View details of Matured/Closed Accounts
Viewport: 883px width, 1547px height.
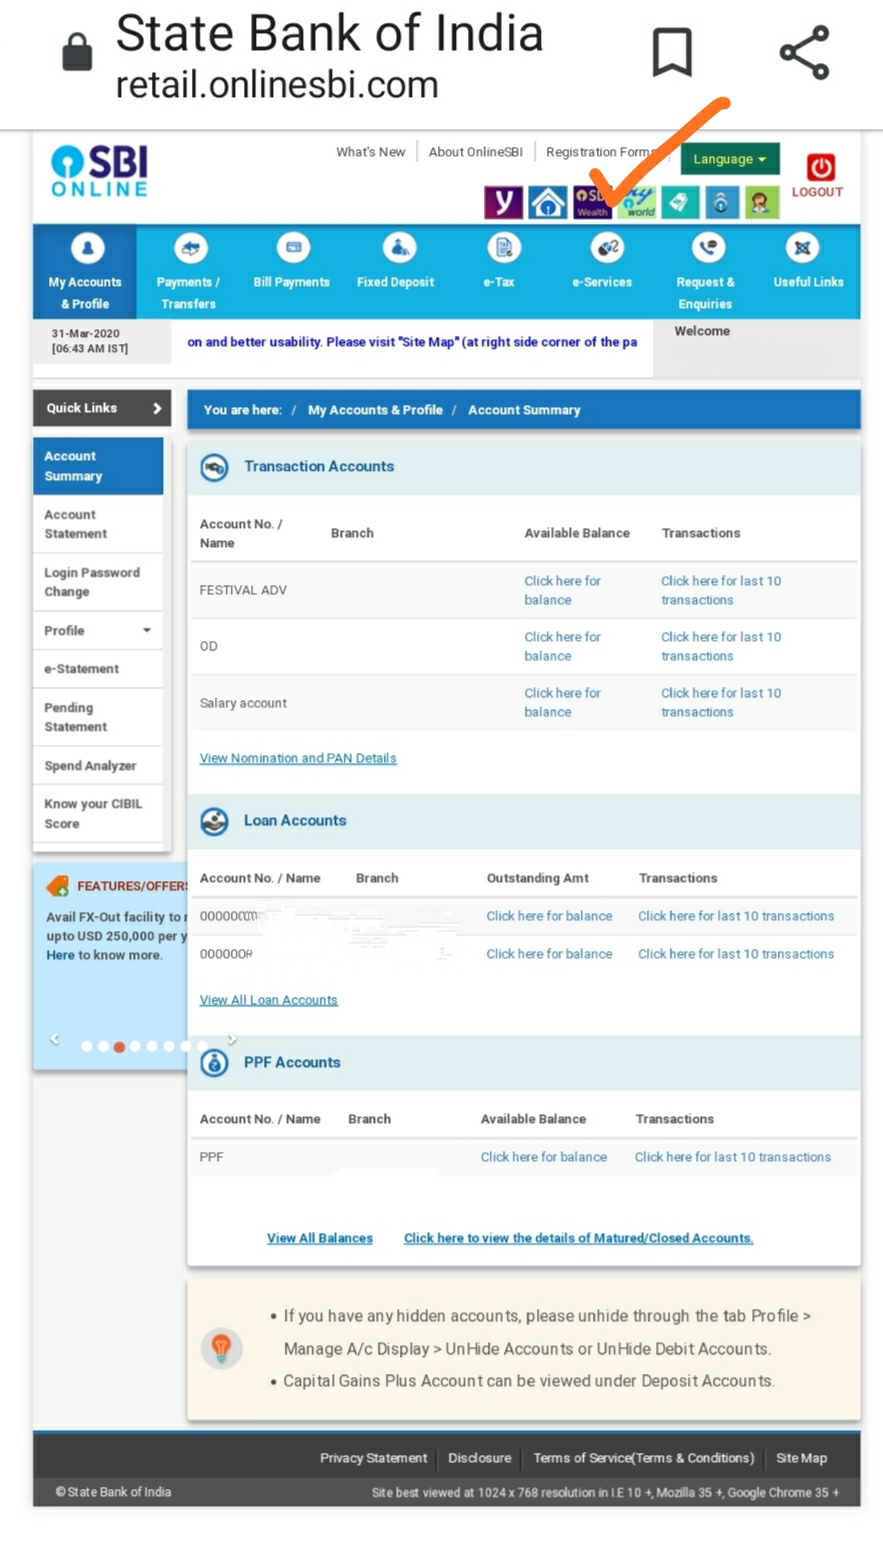pos(578,1238)
